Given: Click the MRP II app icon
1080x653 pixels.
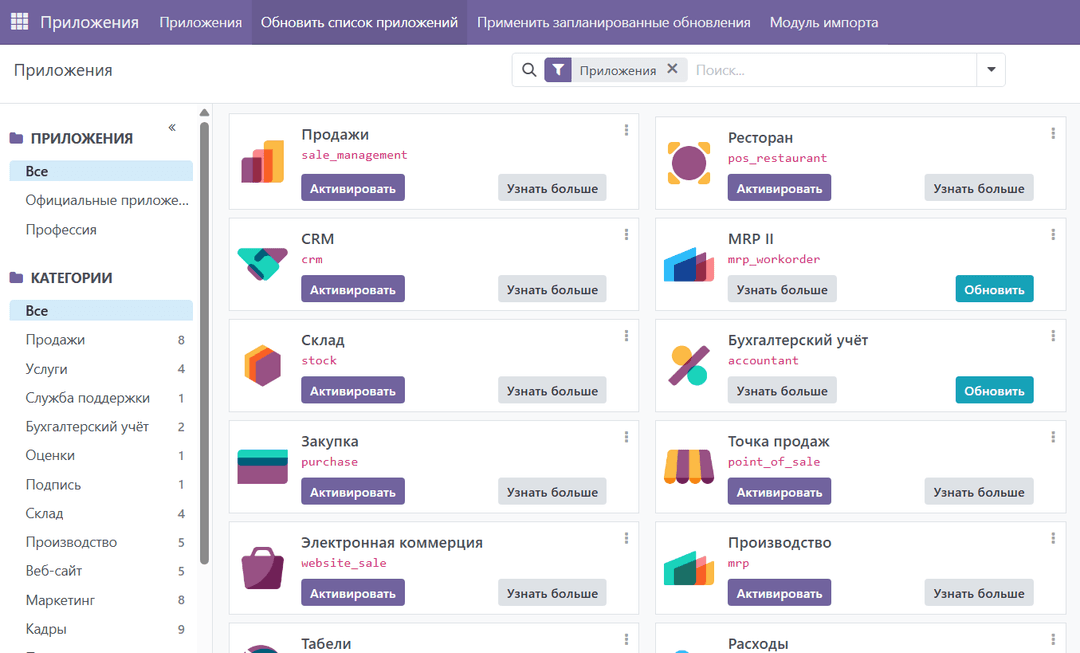Looking at the screenshot, I should (x=689, y=265).
